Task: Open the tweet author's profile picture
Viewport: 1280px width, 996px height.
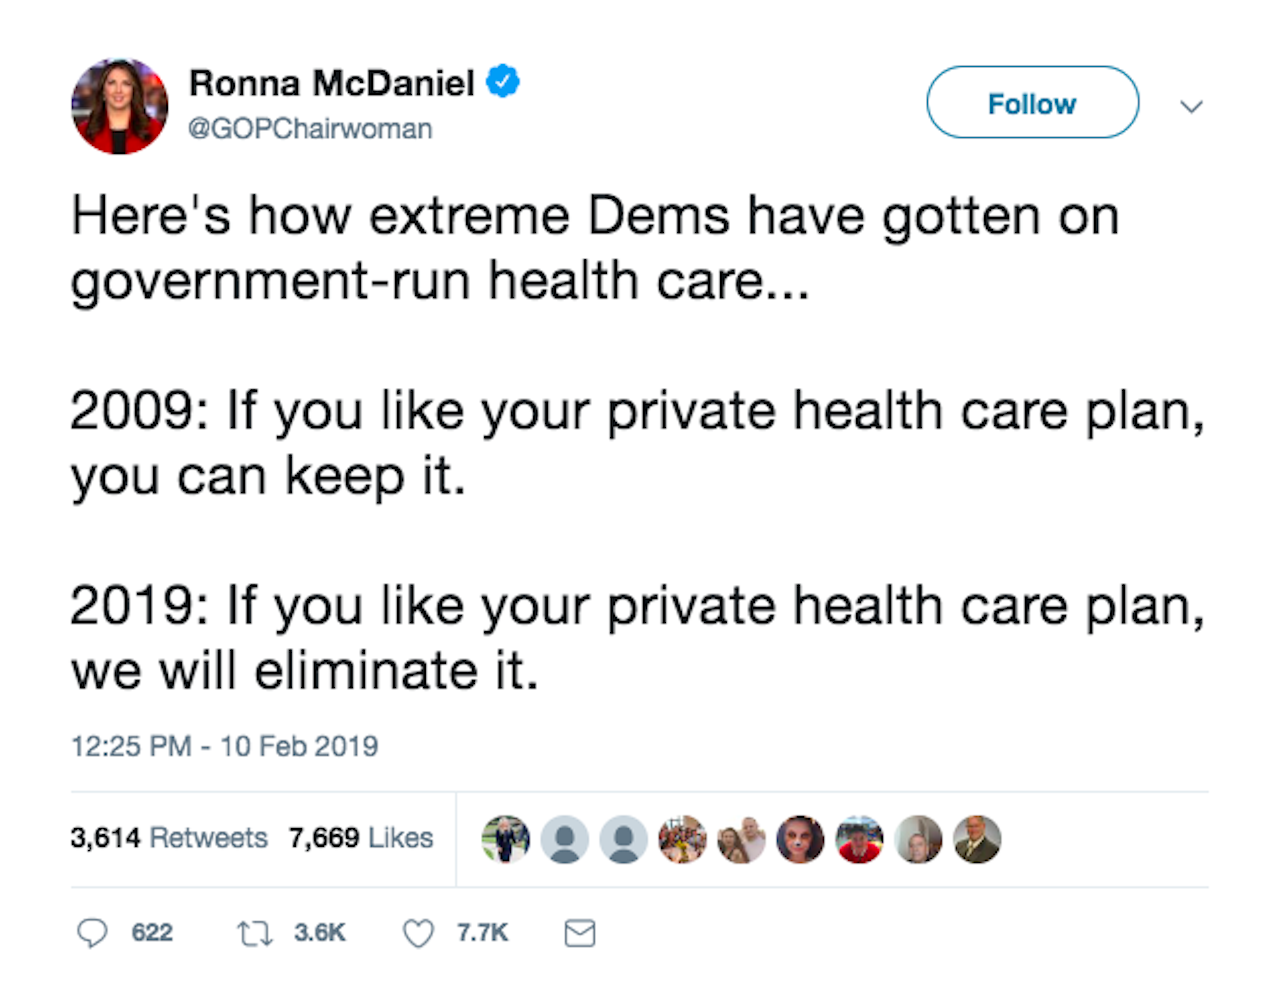Action: pyautogui.click(x=120, y=106)
